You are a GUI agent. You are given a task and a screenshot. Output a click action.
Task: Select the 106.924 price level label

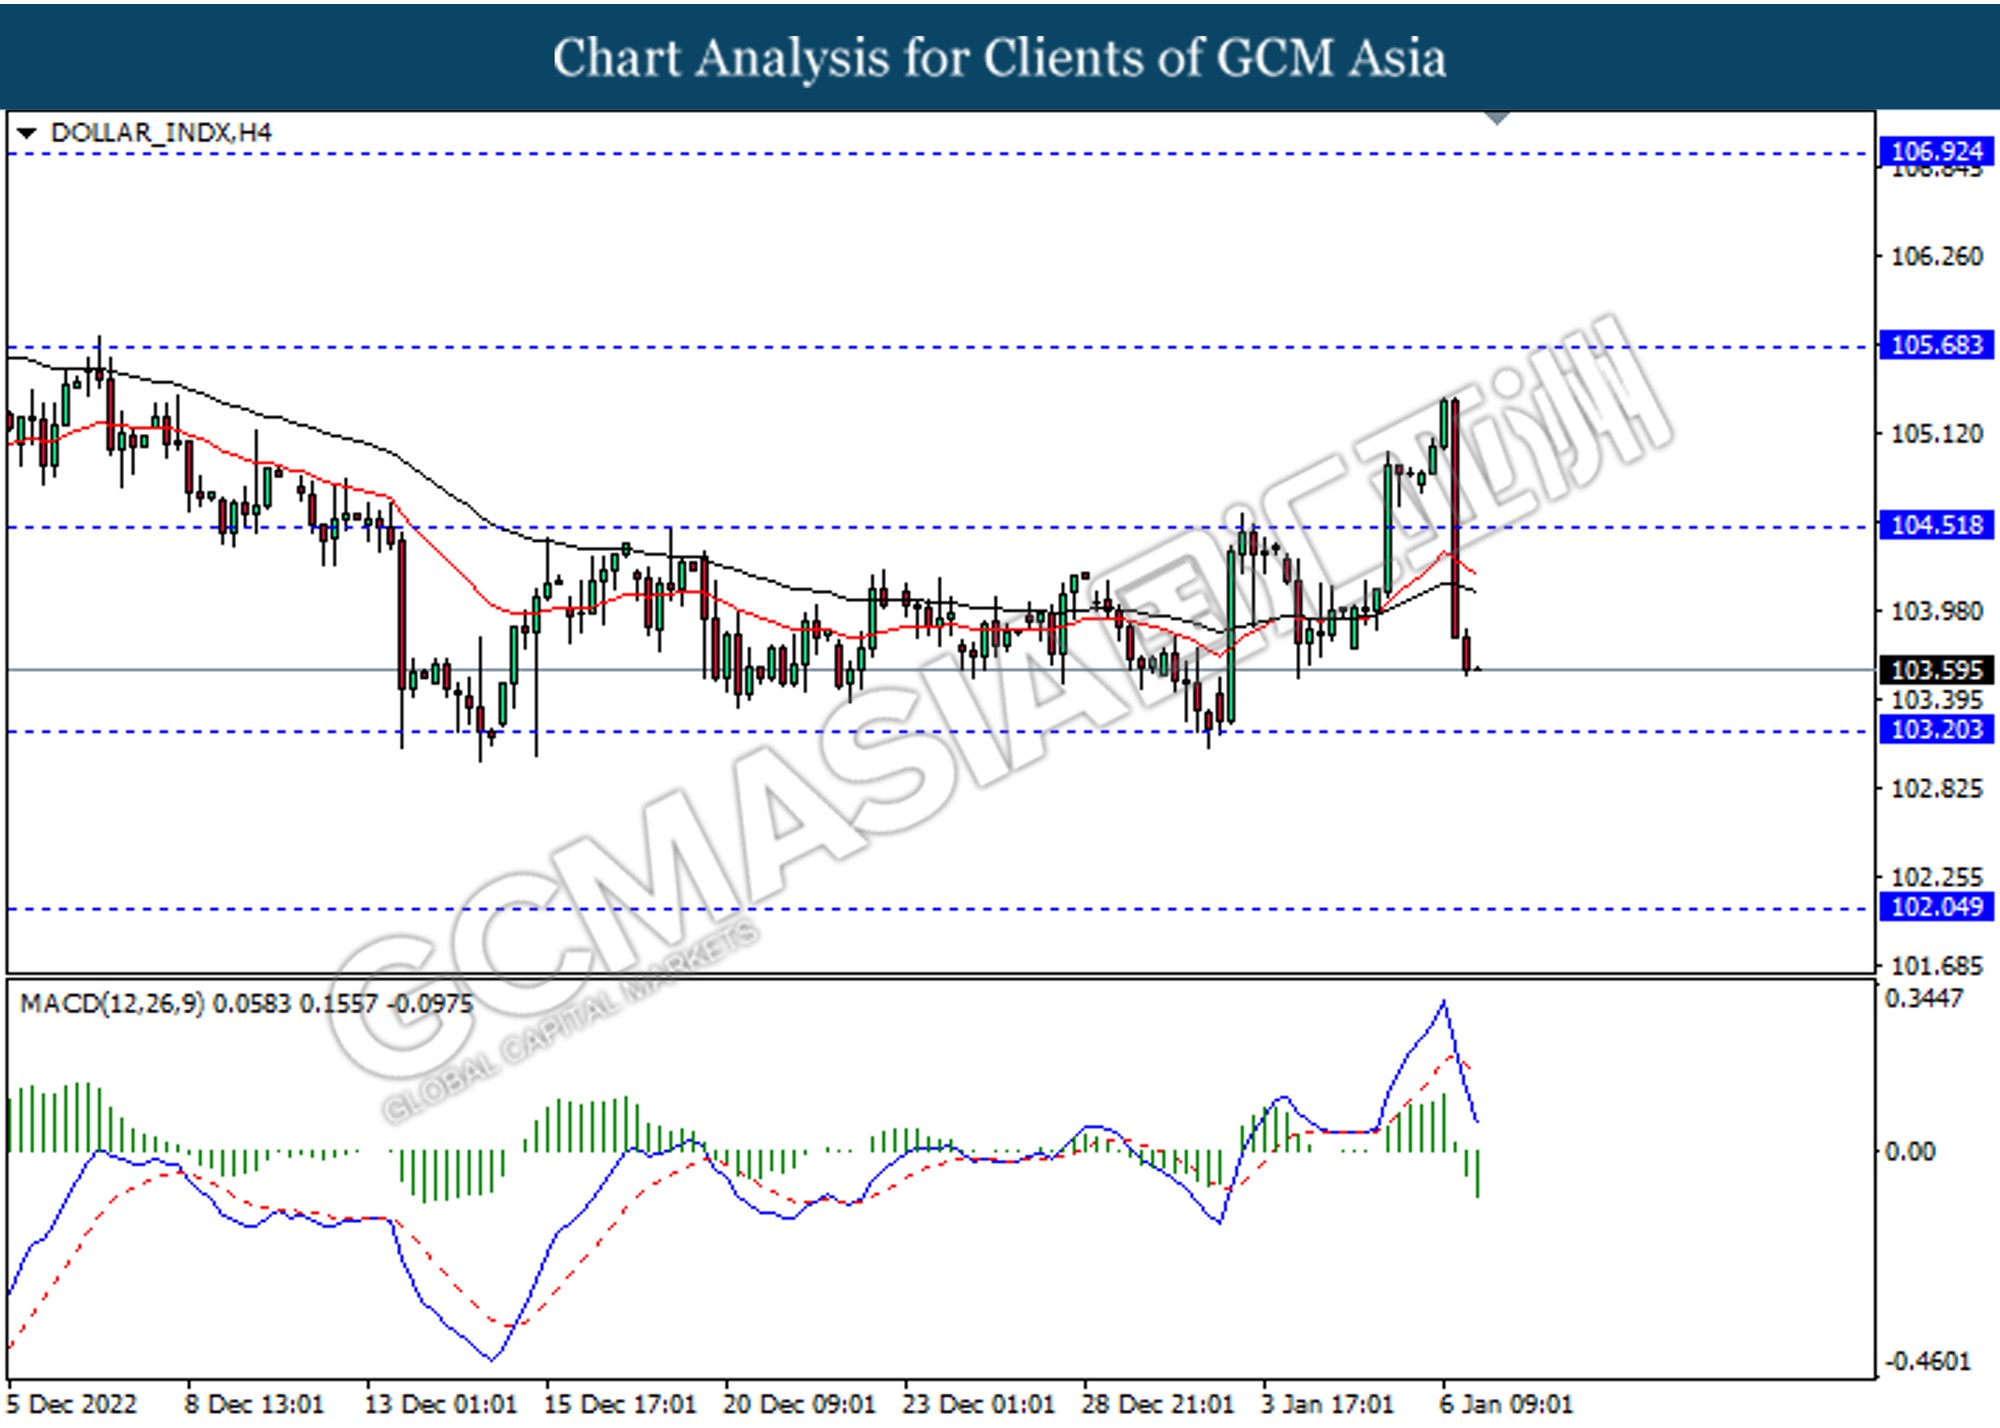pyautogui.click(x=1936, y=152)
